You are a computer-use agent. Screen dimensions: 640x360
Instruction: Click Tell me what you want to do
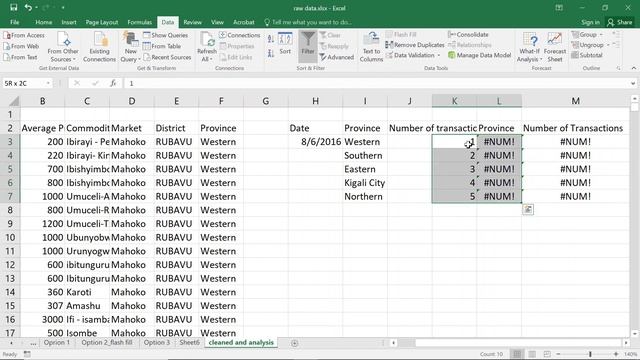pyautogui.click(x=308, y=22)
